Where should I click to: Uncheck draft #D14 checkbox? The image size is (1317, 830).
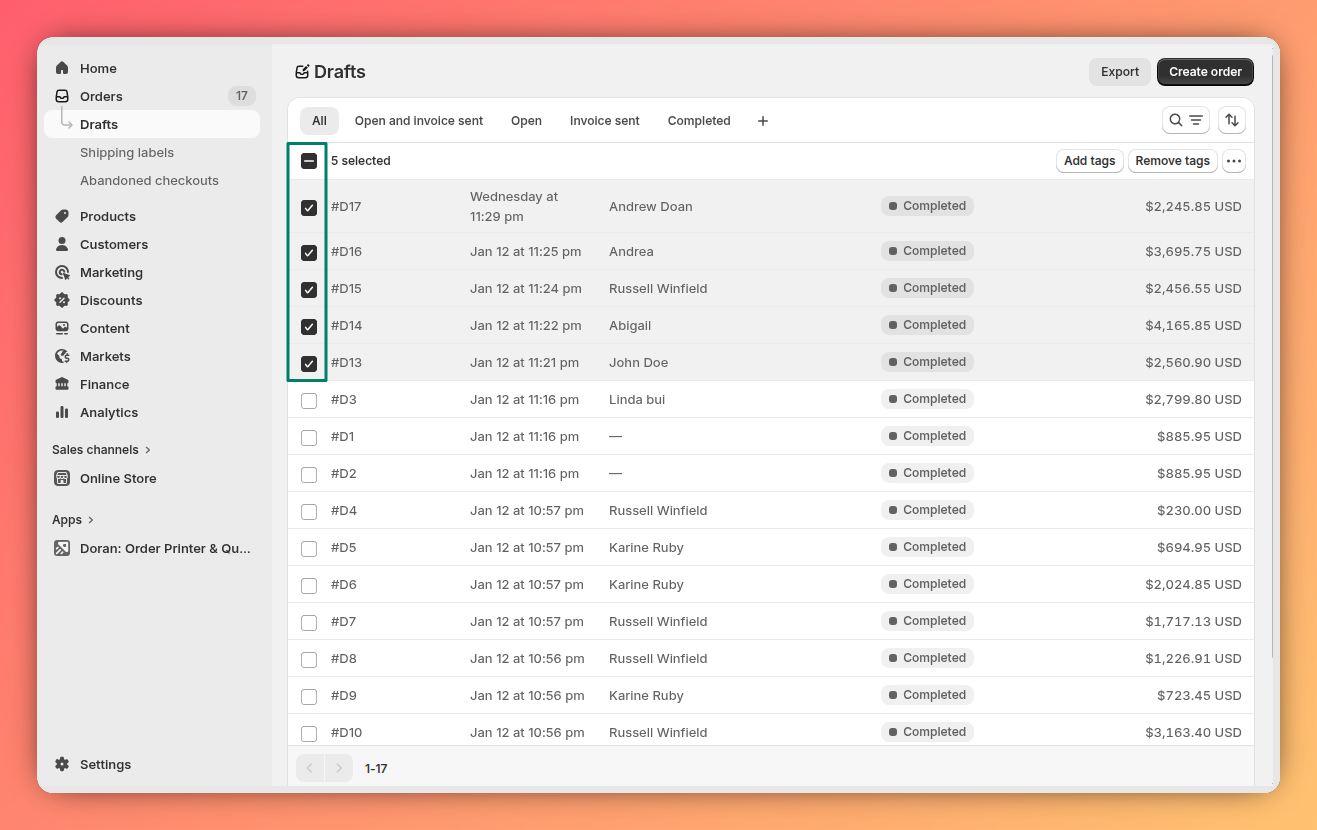coord(309,327)
